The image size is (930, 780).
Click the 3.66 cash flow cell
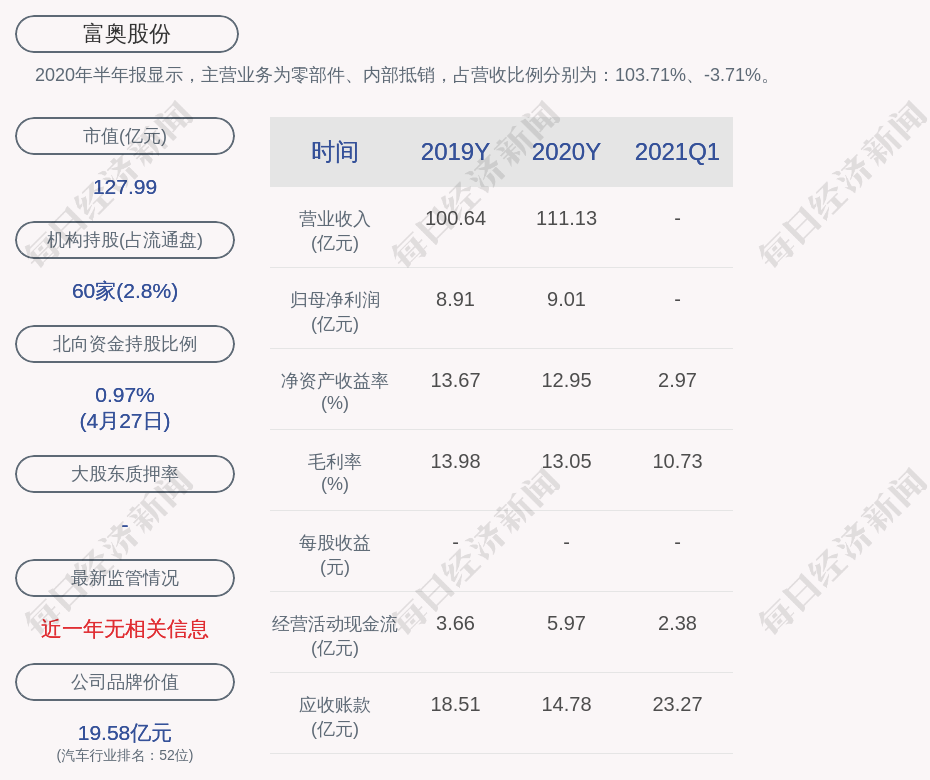[x=456, y=623]
